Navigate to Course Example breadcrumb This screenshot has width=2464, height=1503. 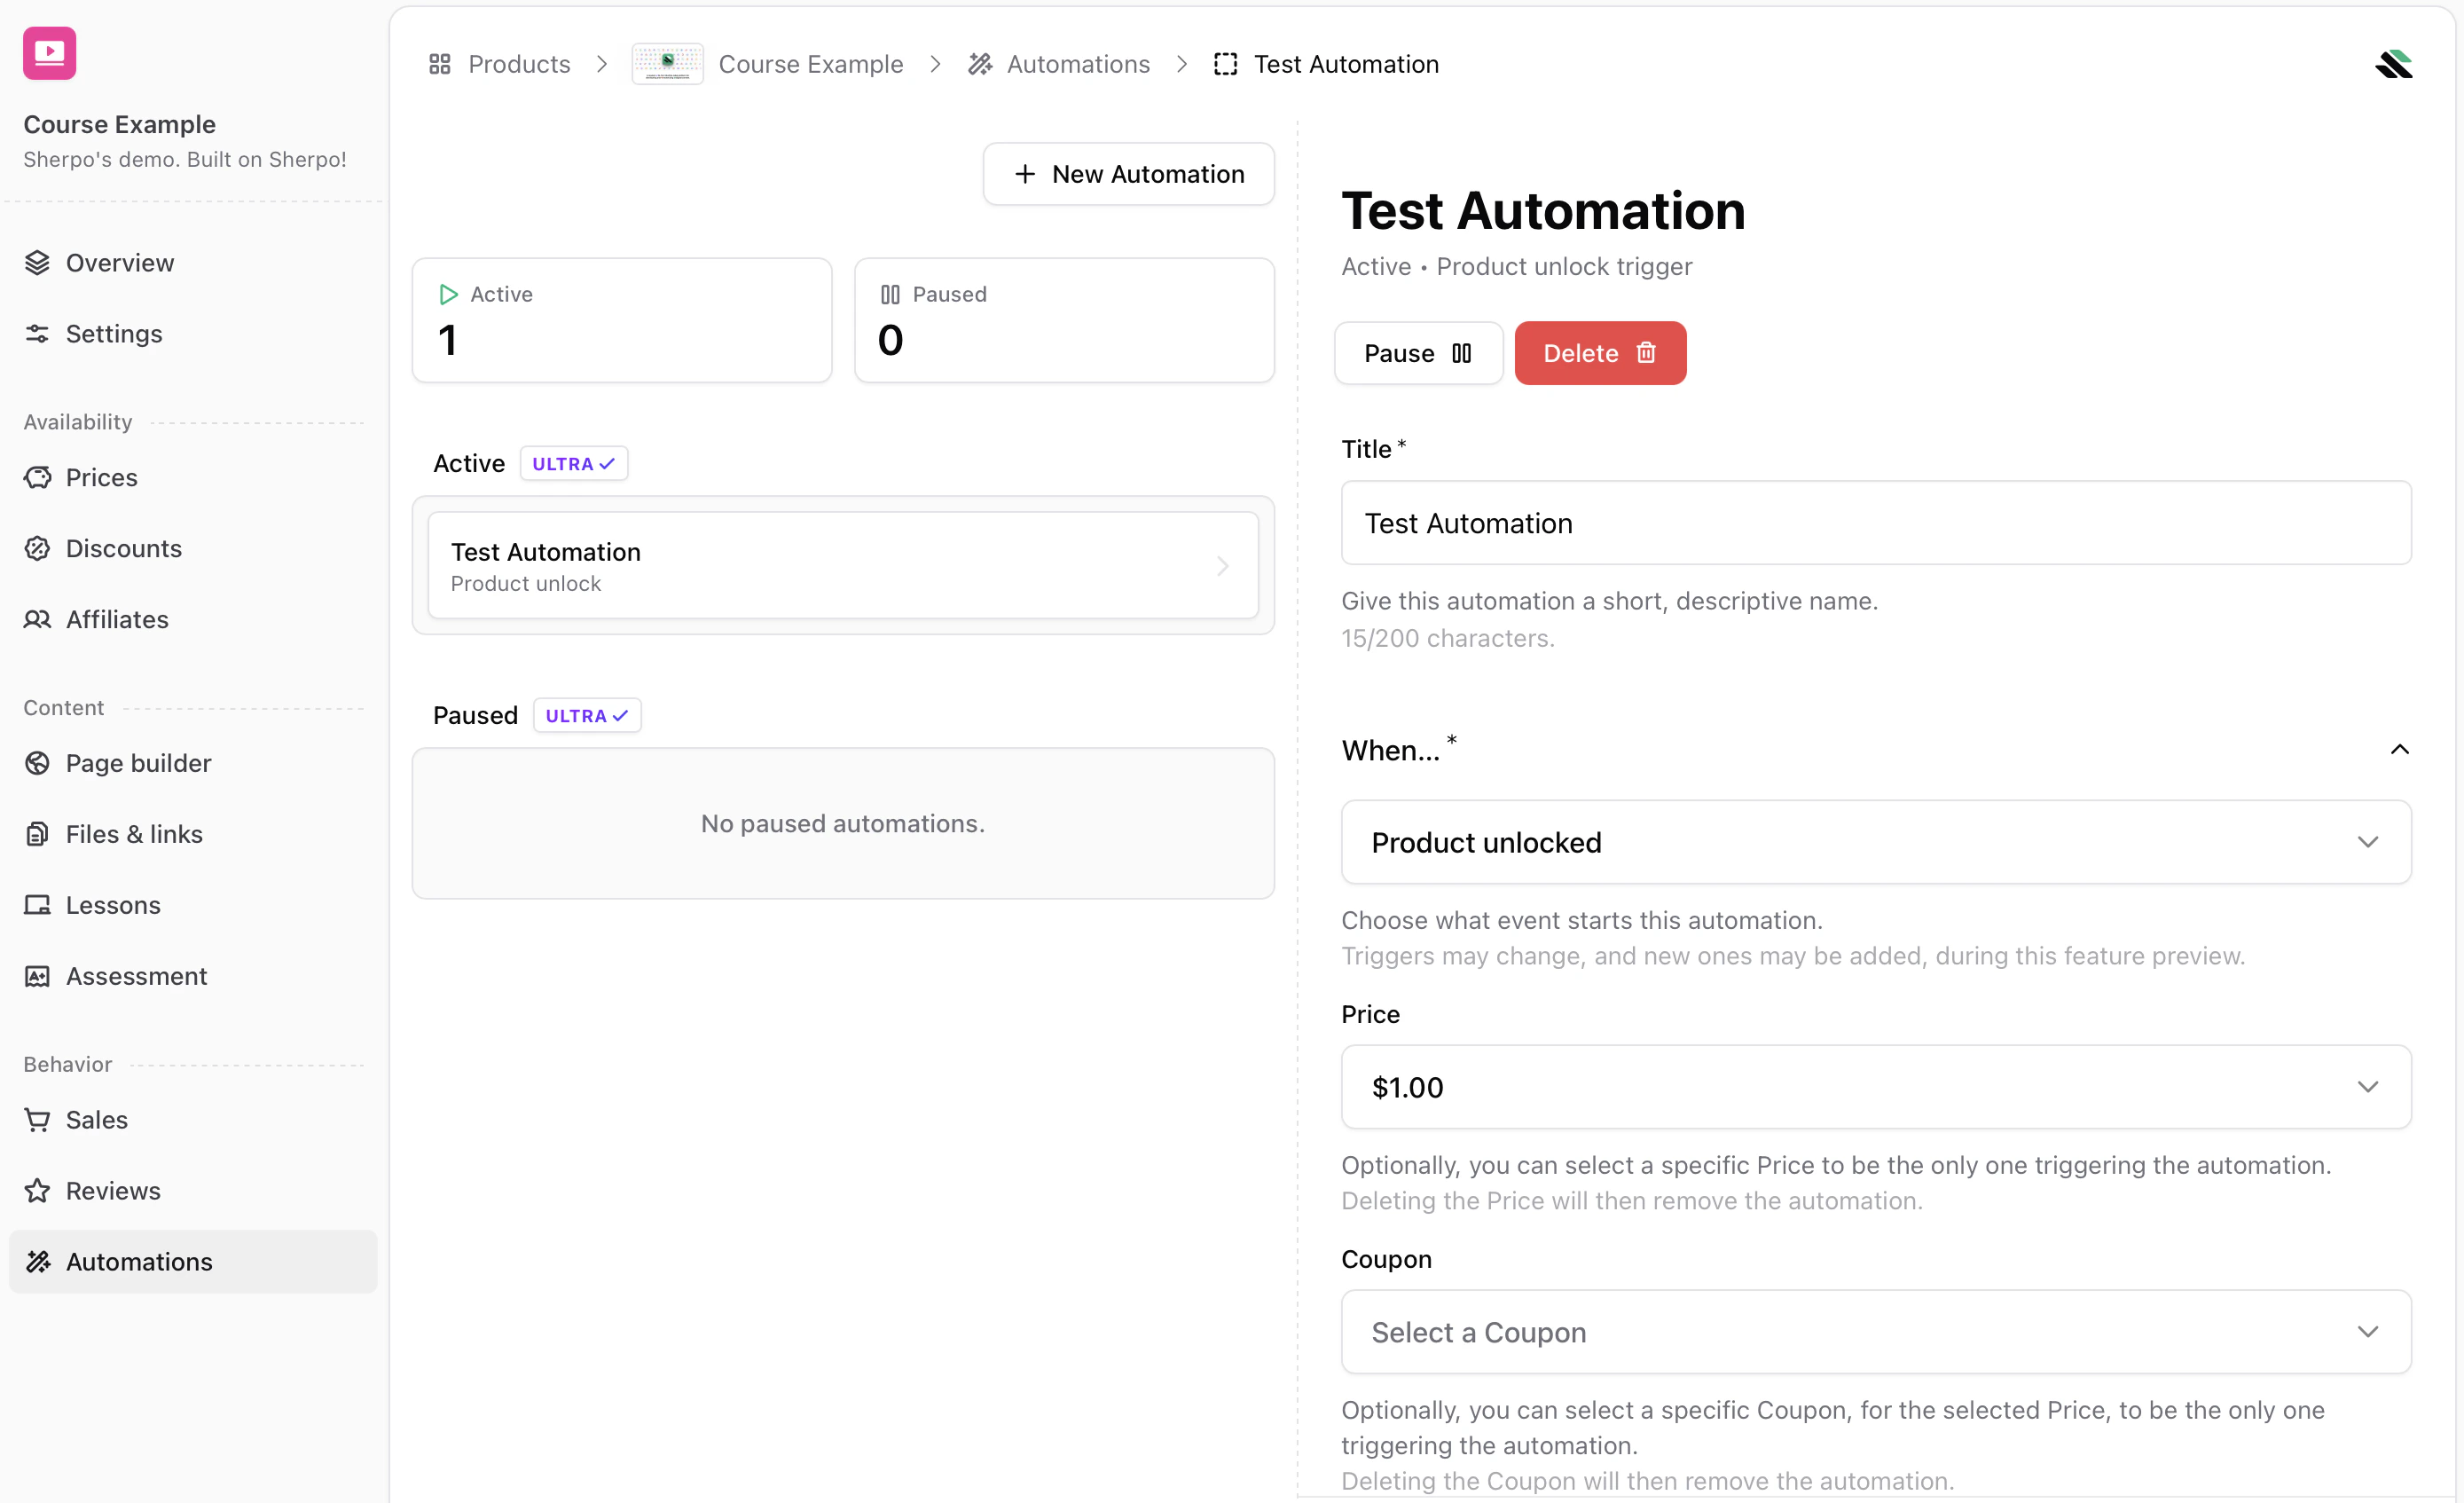click(811, 63)
